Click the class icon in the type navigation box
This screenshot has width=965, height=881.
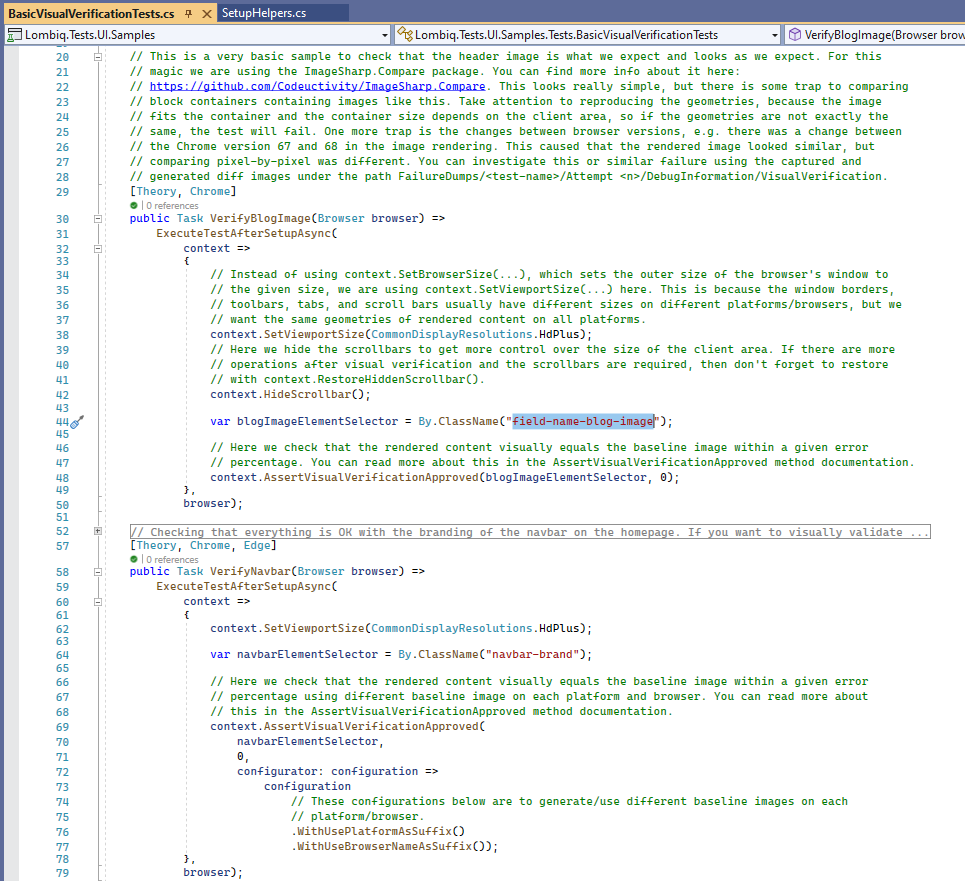click(x=404, y=34)
